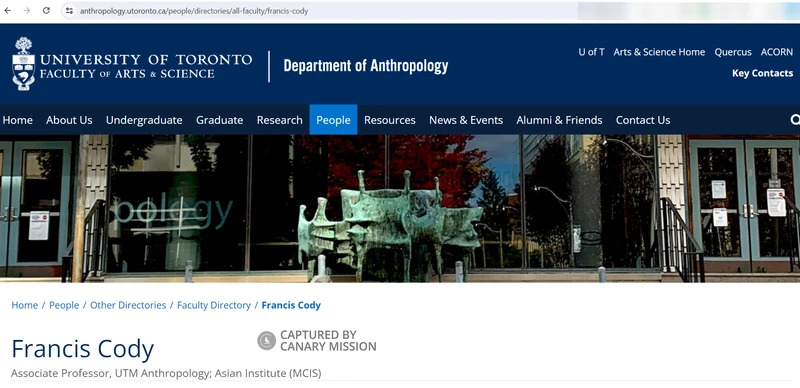Open the ACORN link

(x=777, y=52)
